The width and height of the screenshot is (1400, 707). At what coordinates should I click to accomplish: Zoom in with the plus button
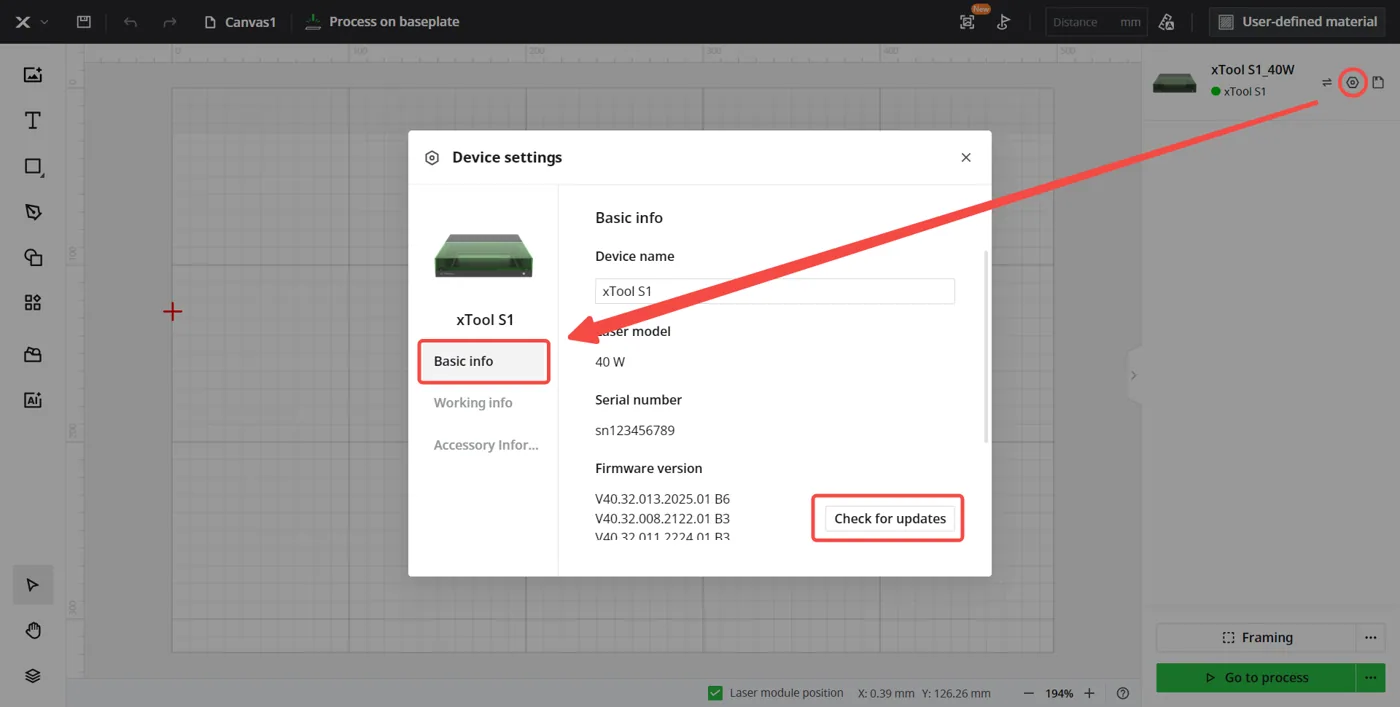(x=1090, y=693)
